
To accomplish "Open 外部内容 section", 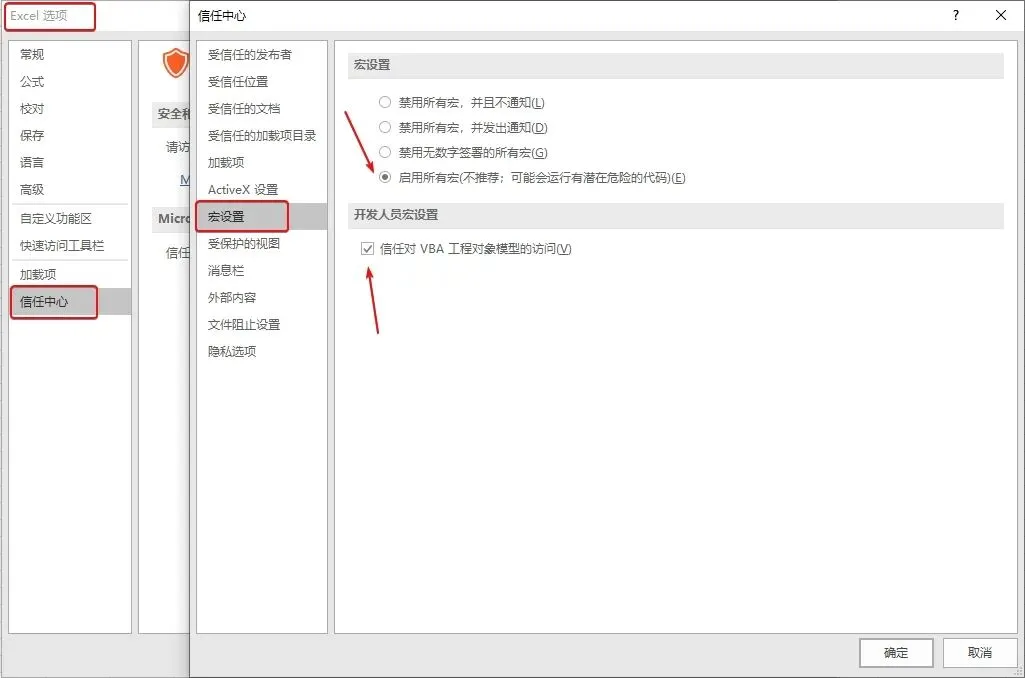I will coord(261,297).
